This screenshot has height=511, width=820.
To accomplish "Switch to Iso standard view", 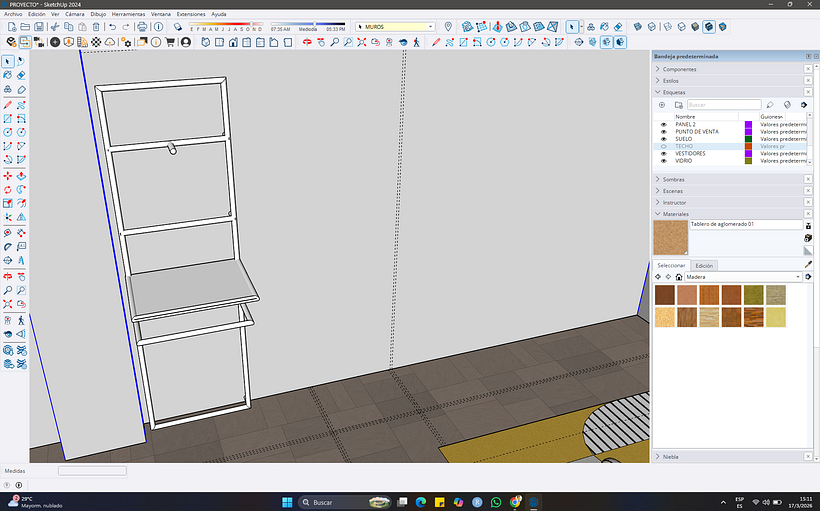I will click(x=206, y=42).
